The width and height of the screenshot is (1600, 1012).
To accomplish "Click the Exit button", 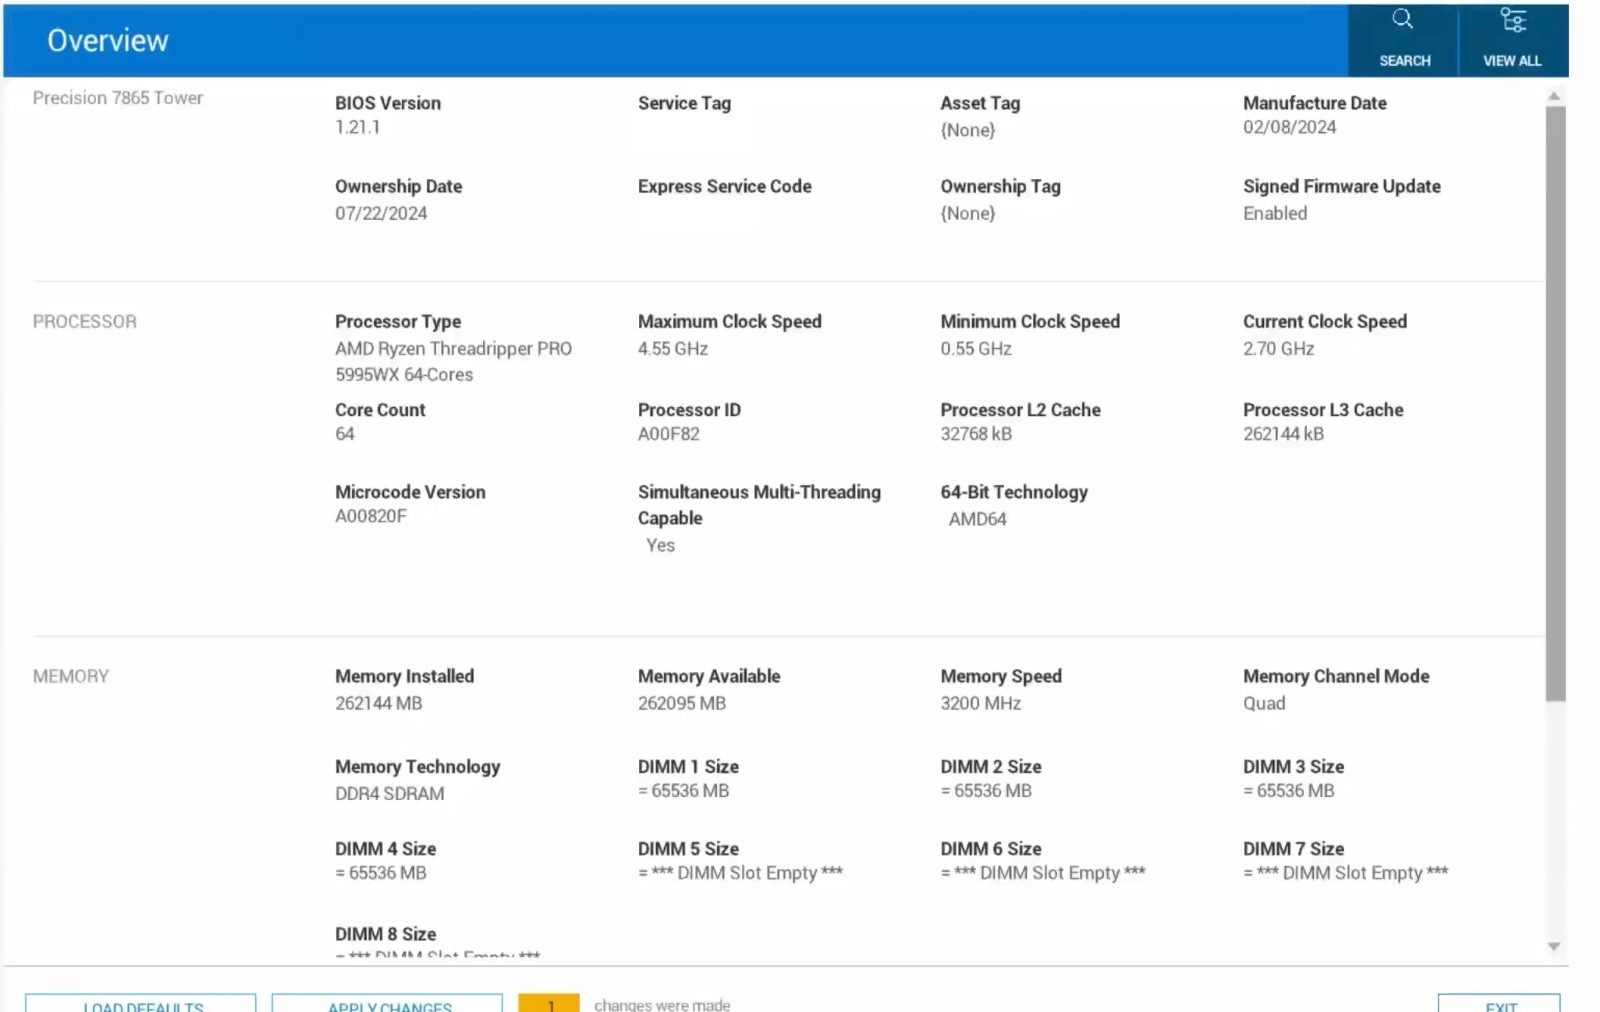I will [x=1499, y=1003].
